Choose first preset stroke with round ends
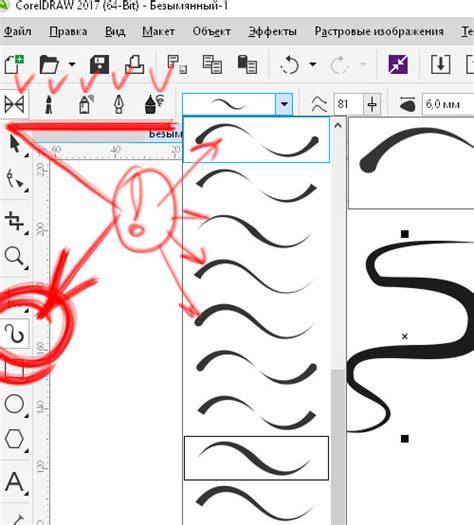474x525 pixels. [x=256, y=140]
